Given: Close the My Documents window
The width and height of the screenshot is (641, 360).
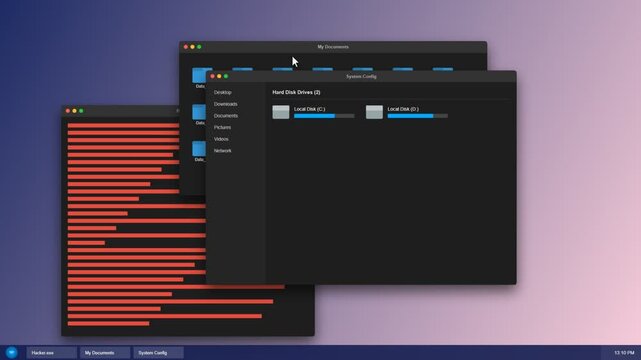Looking at the screenshot, I should coord(186,47).
